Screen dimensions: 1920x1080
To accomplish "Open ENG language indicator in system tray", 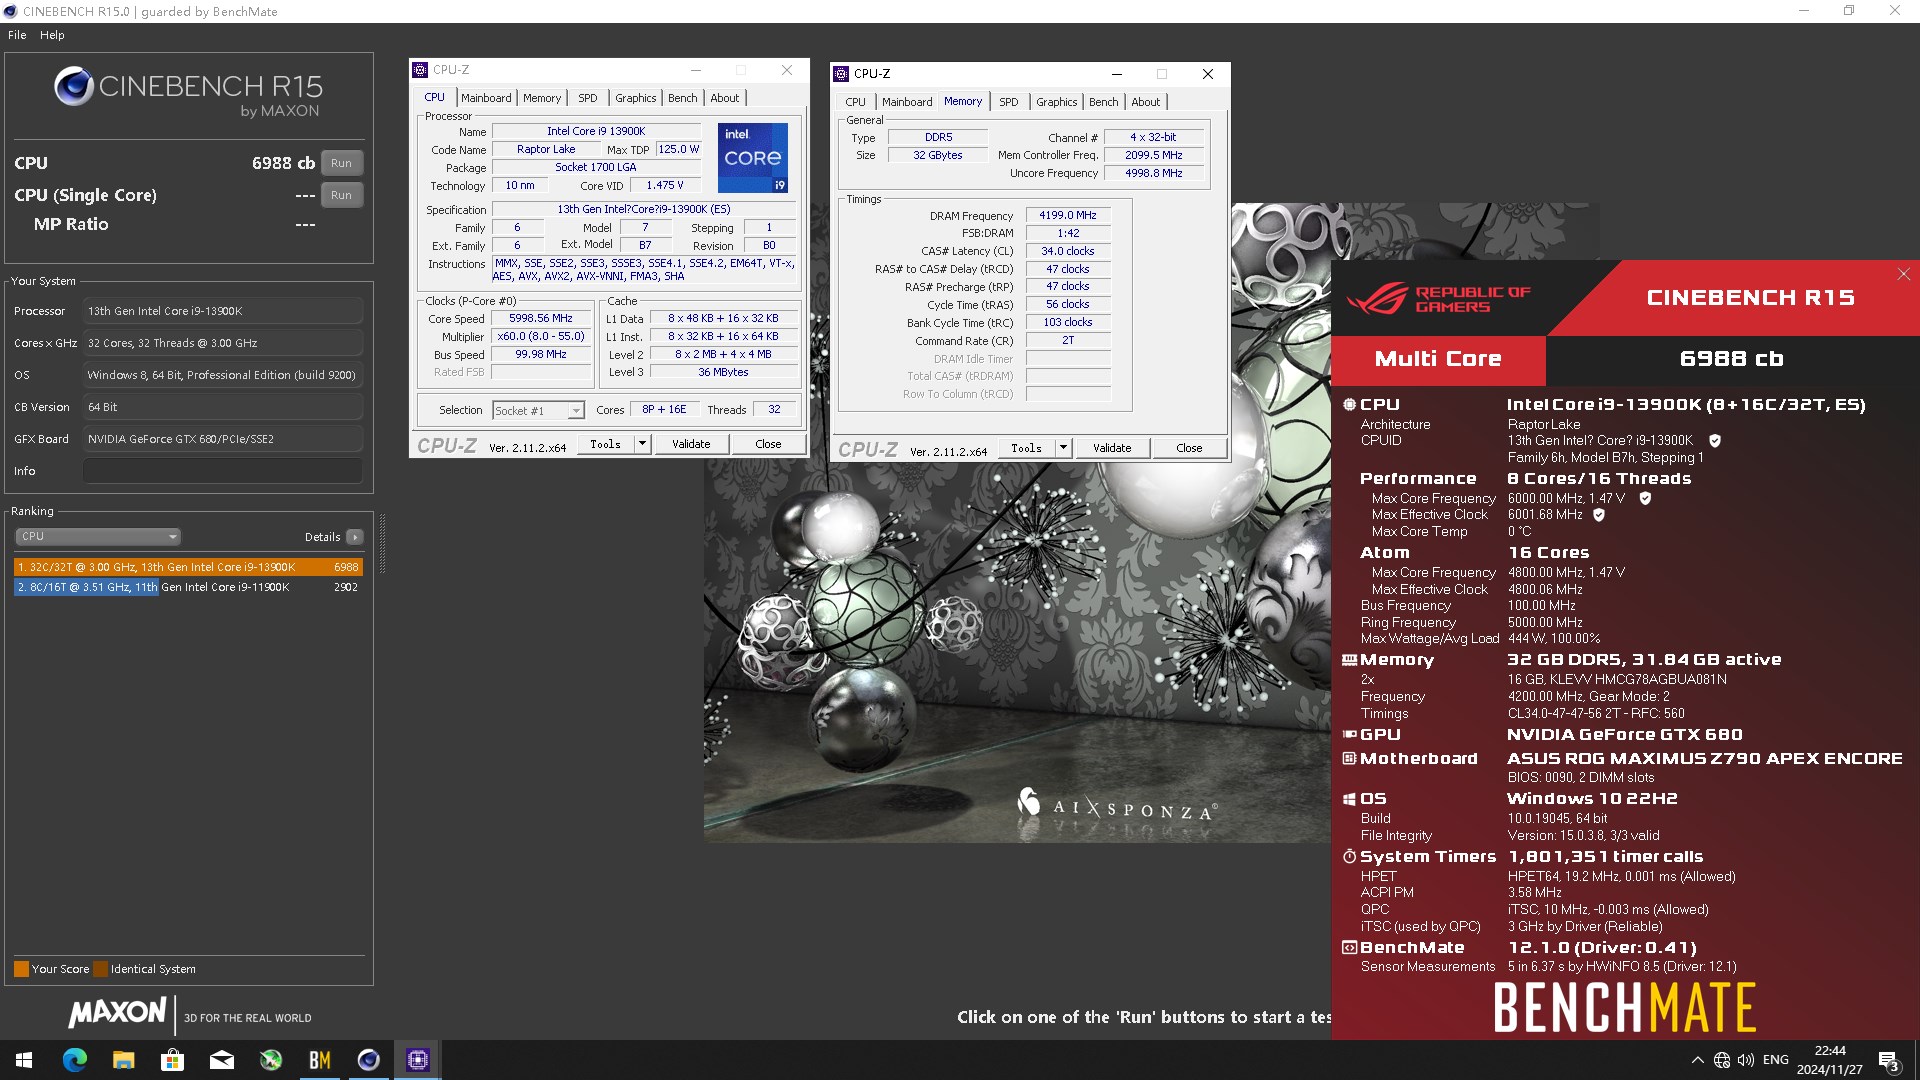I will 1775,1060.
